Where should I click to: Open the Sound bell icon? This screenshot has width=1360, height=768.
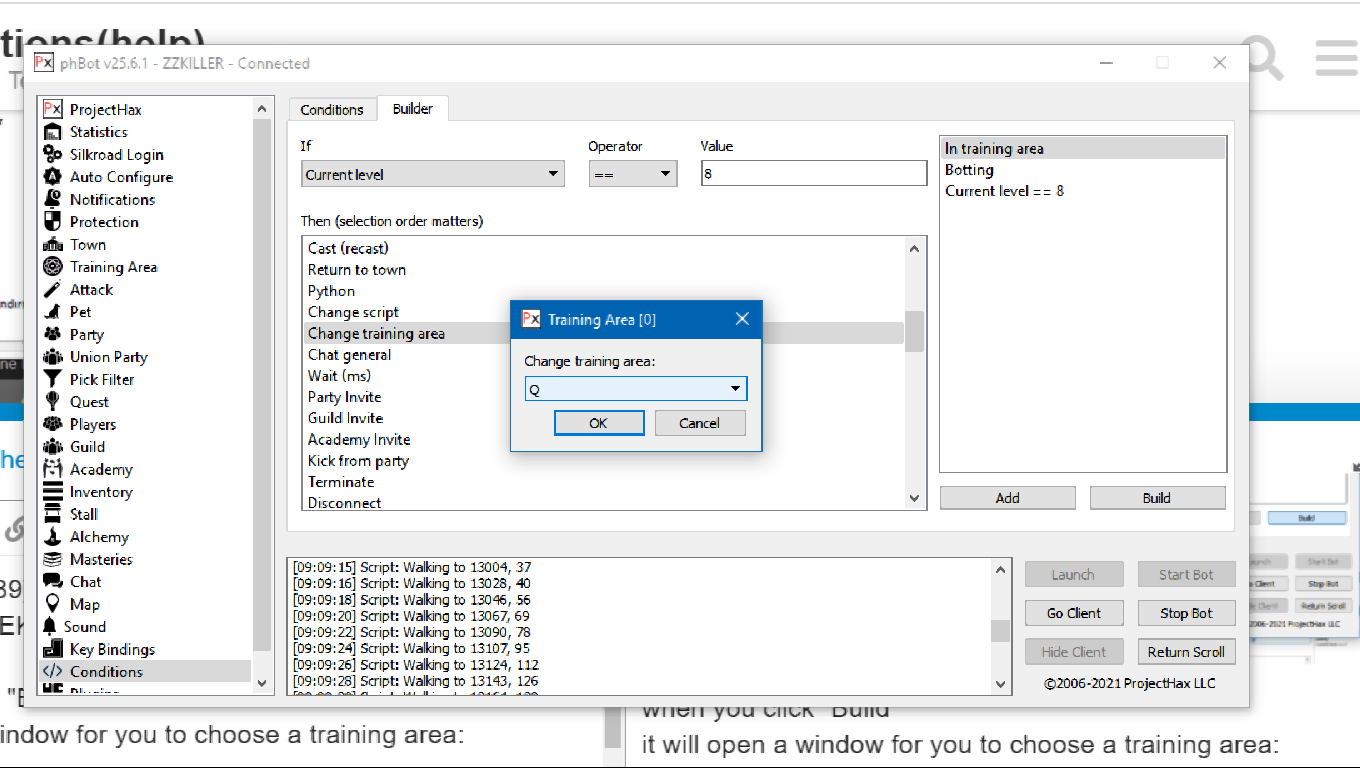pyautogui.click(x=51, y=627)
